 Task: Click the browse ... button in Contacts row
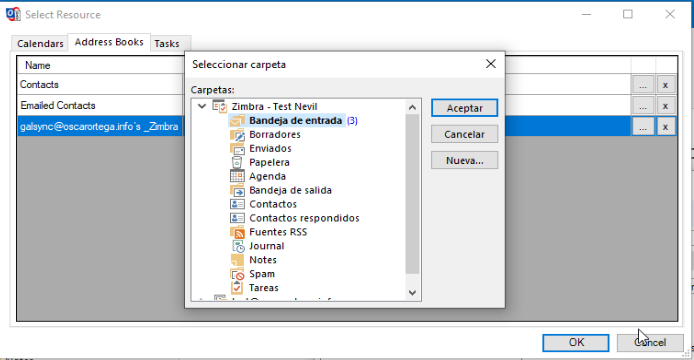[x=643, y=85]
